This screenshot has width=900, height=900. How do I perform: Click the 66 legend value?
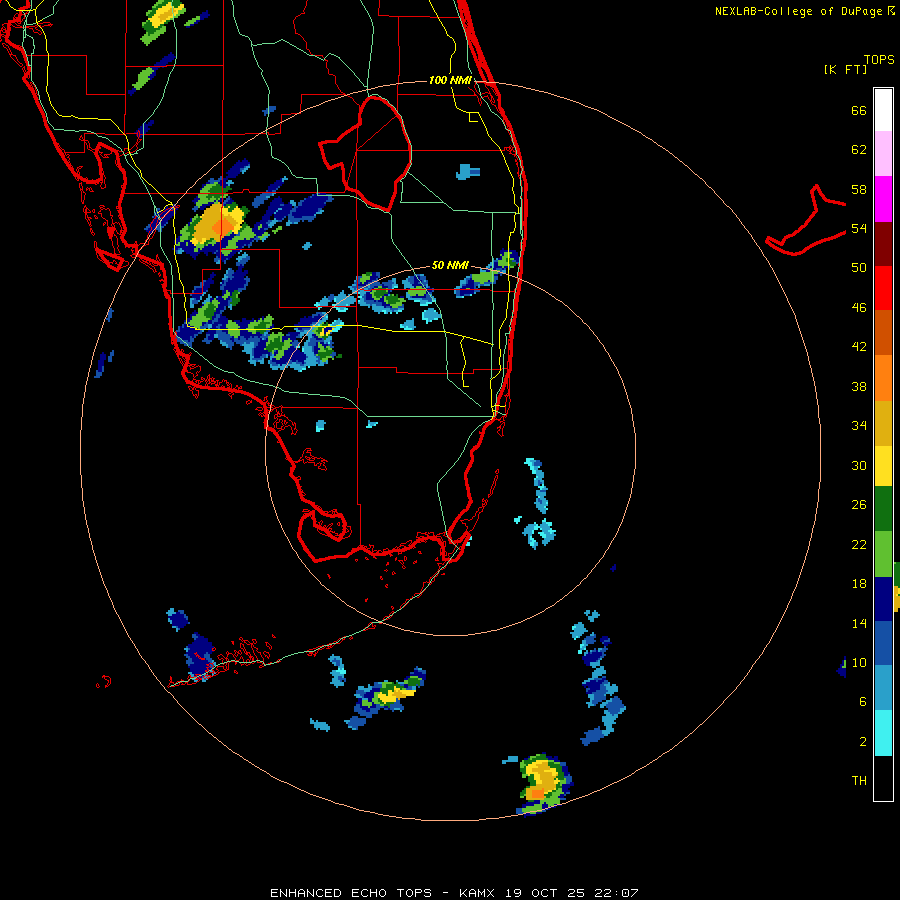point(859,111)
